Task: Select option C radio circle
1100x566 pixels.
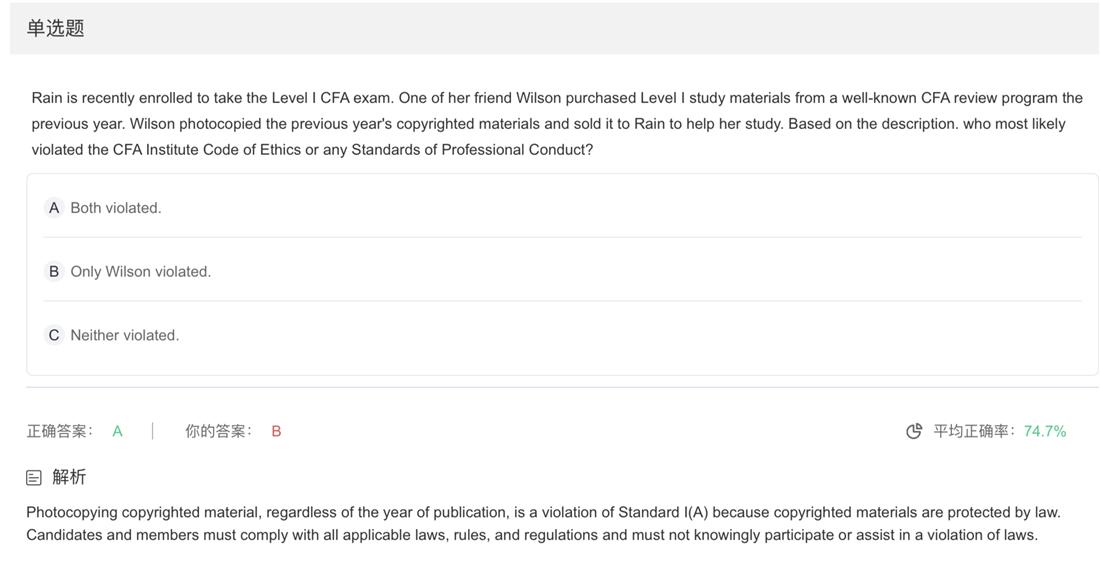Action: pyautogui.click(x=54, y=335)
